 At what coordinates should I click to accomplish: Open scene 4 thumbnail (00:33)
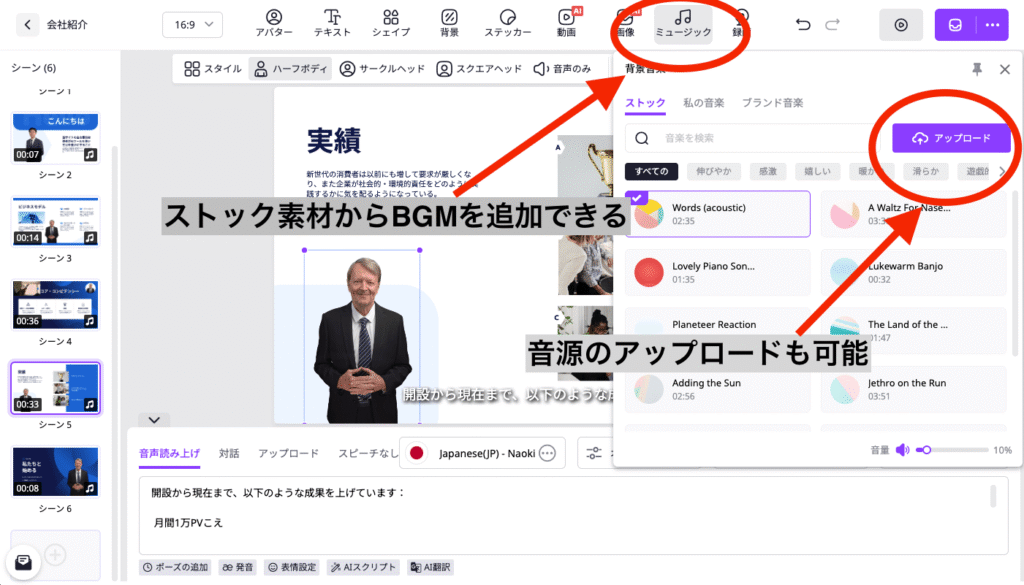click(56, 388)
